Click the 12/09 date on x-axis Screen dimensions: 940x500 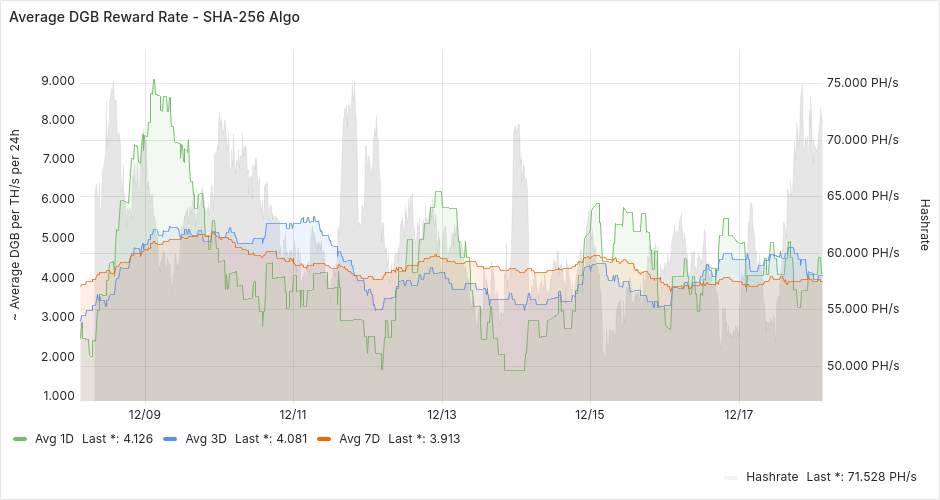coord(145,414)
